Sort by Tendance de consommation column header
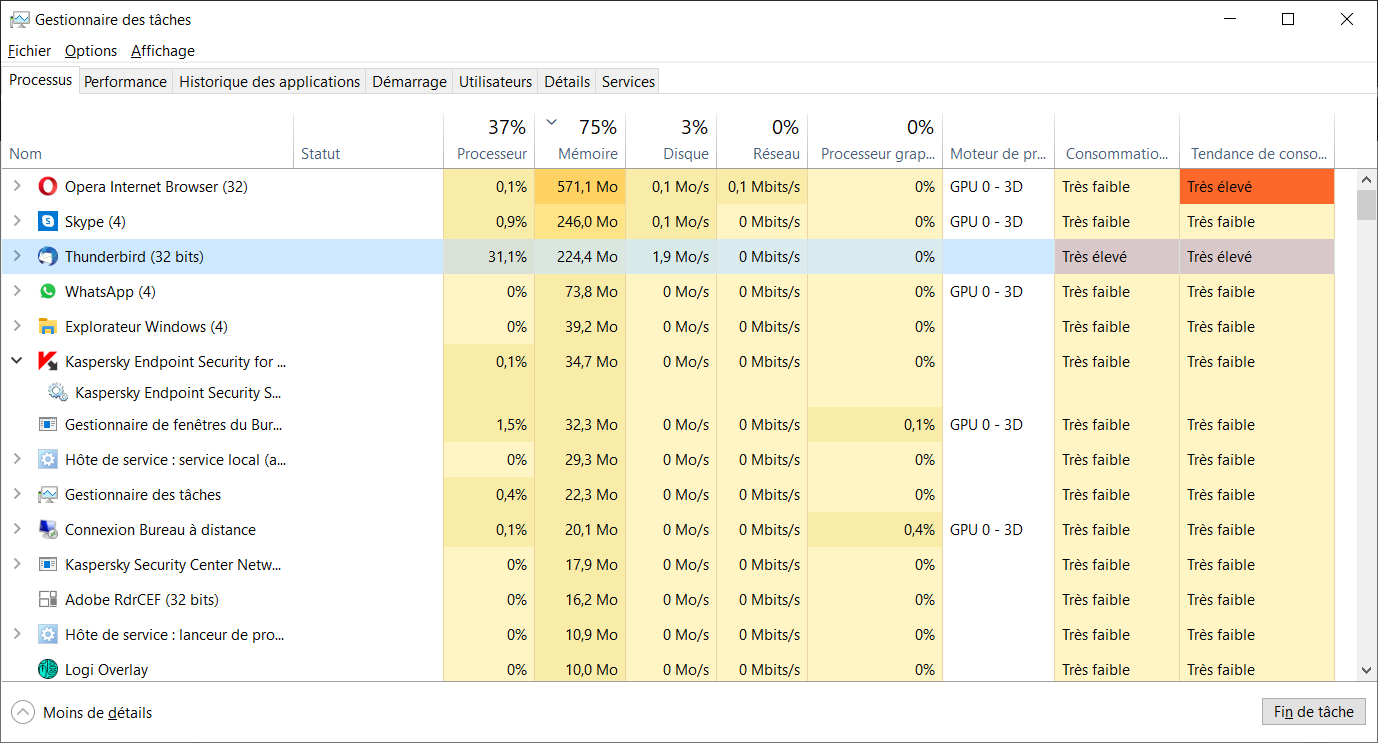Screen dimensions: 1378x743 coord(1257,141)
